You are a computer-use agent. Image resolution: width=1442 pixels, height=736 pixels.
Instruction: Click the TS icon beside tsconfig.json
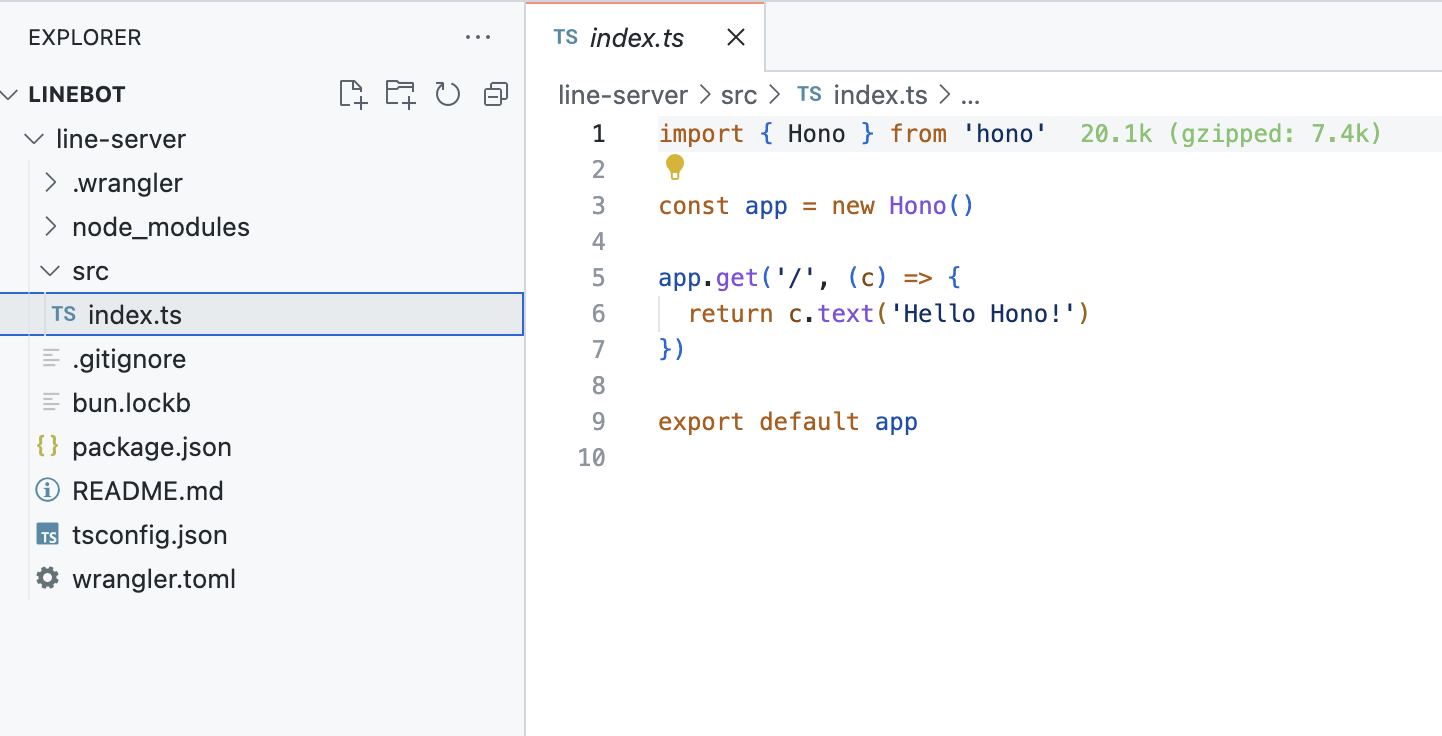click(x=47, y=535)
